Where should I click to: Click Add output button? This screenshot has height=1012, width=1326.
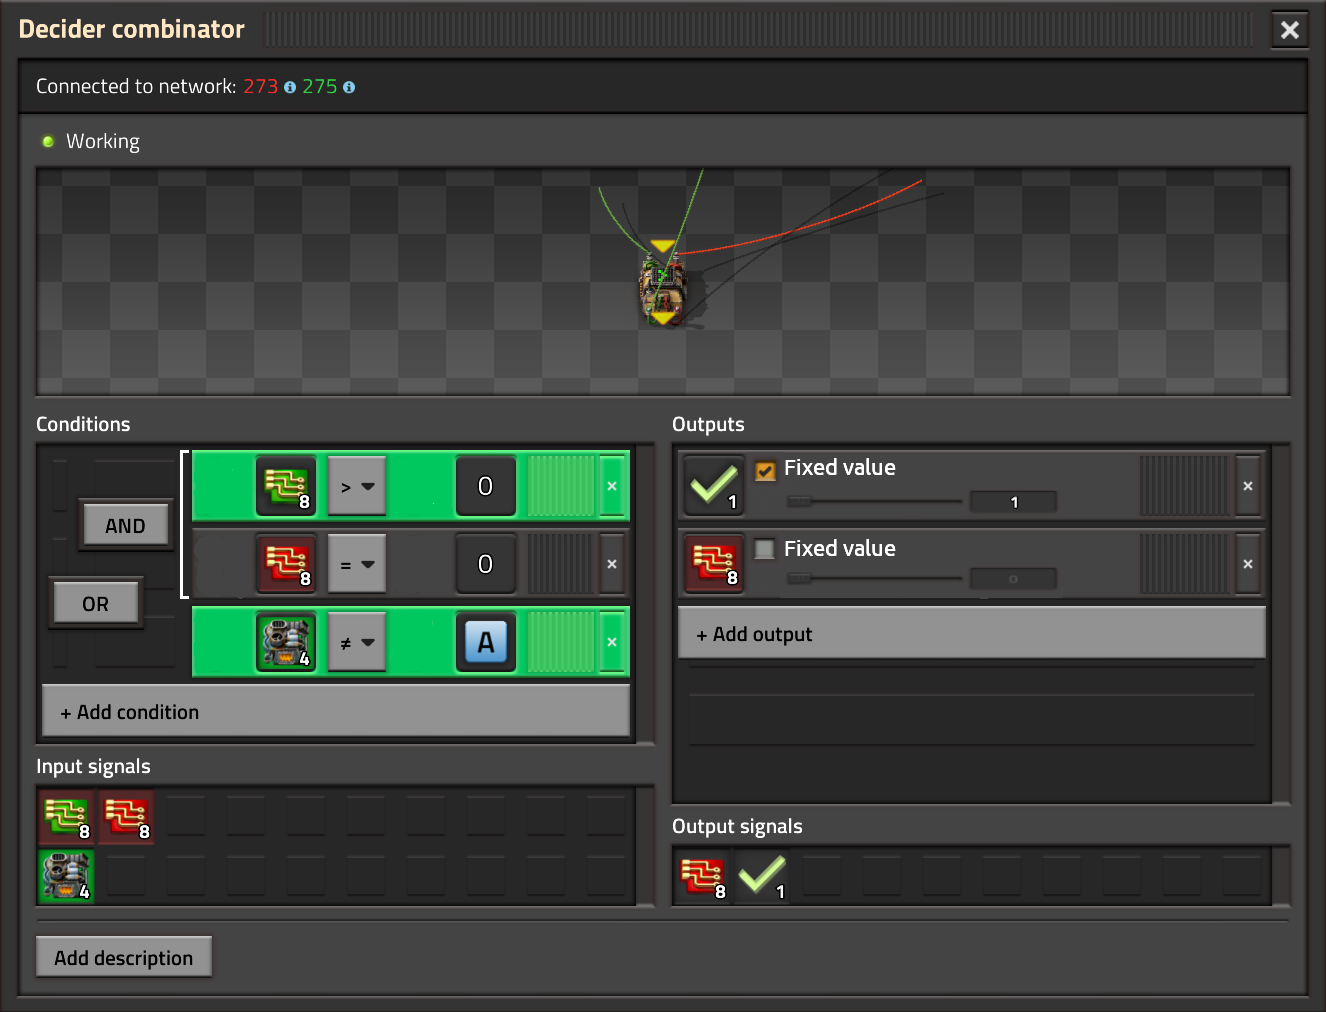[971, 634]
